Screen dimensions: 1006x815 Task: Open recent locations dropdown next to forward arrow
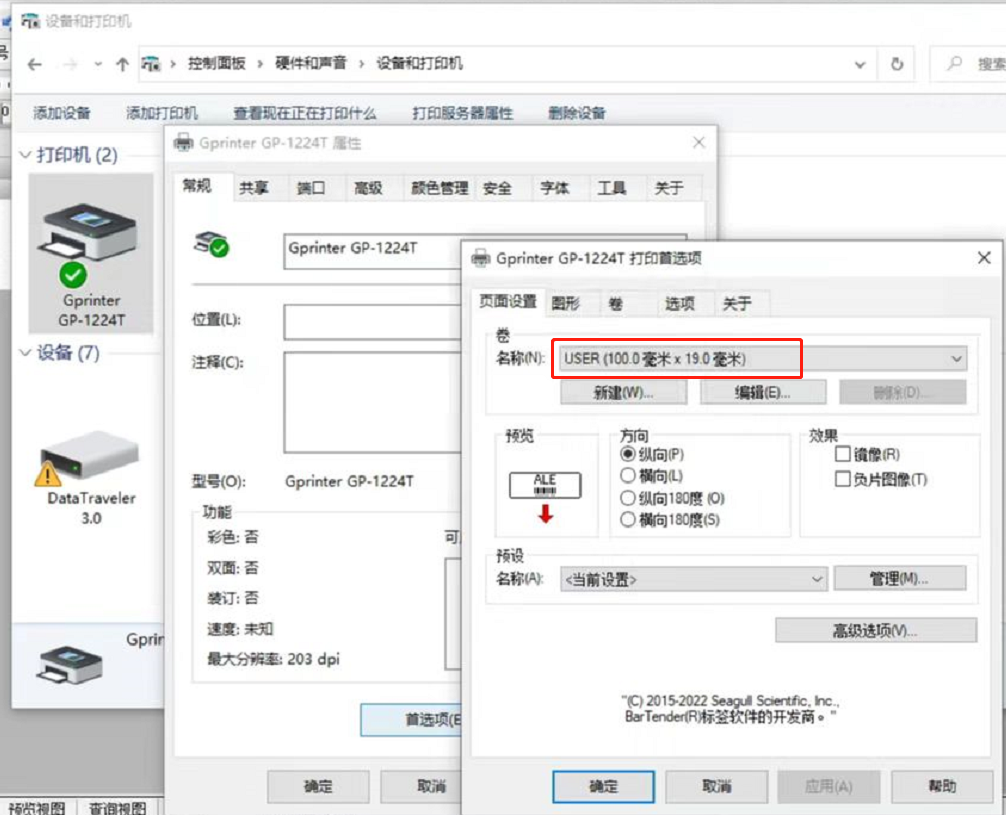[98, 64]
